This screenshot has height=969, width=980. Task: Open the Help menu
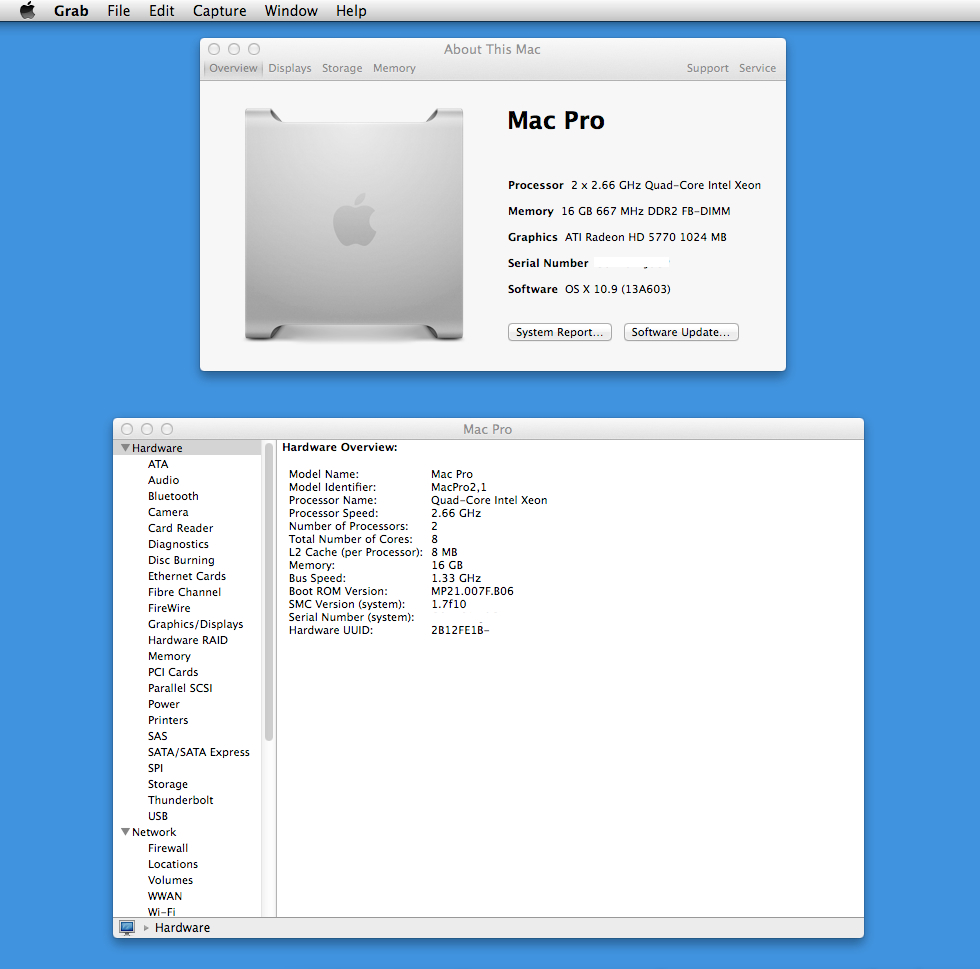point(351,11)
